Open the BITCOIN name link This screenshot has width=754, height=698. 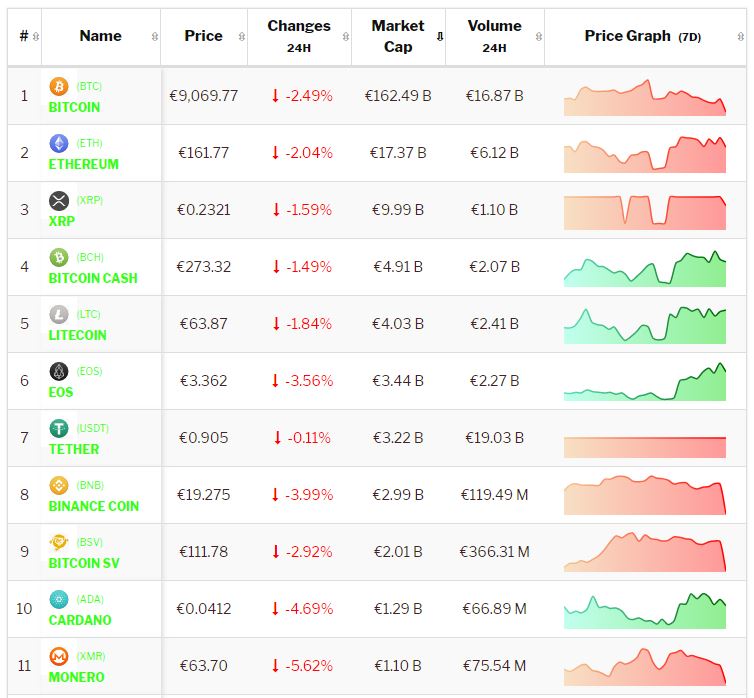[x=74, y=107]
